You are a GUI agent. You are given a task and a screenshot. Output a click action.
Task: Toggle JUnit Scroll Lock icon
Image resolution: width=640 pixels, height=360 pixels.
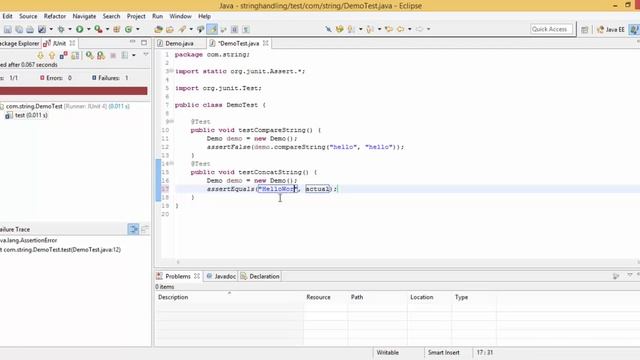click(75, 56)
